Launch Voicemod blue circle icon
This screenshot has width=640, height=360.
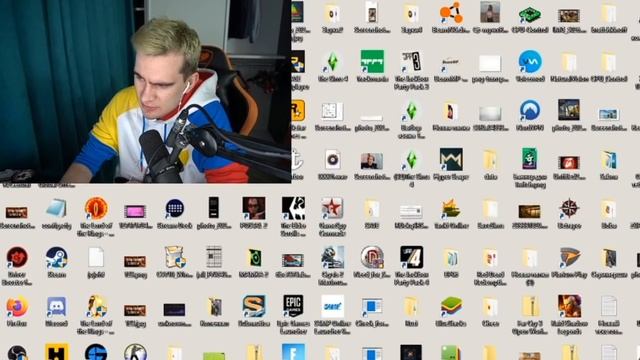(530, 62)
